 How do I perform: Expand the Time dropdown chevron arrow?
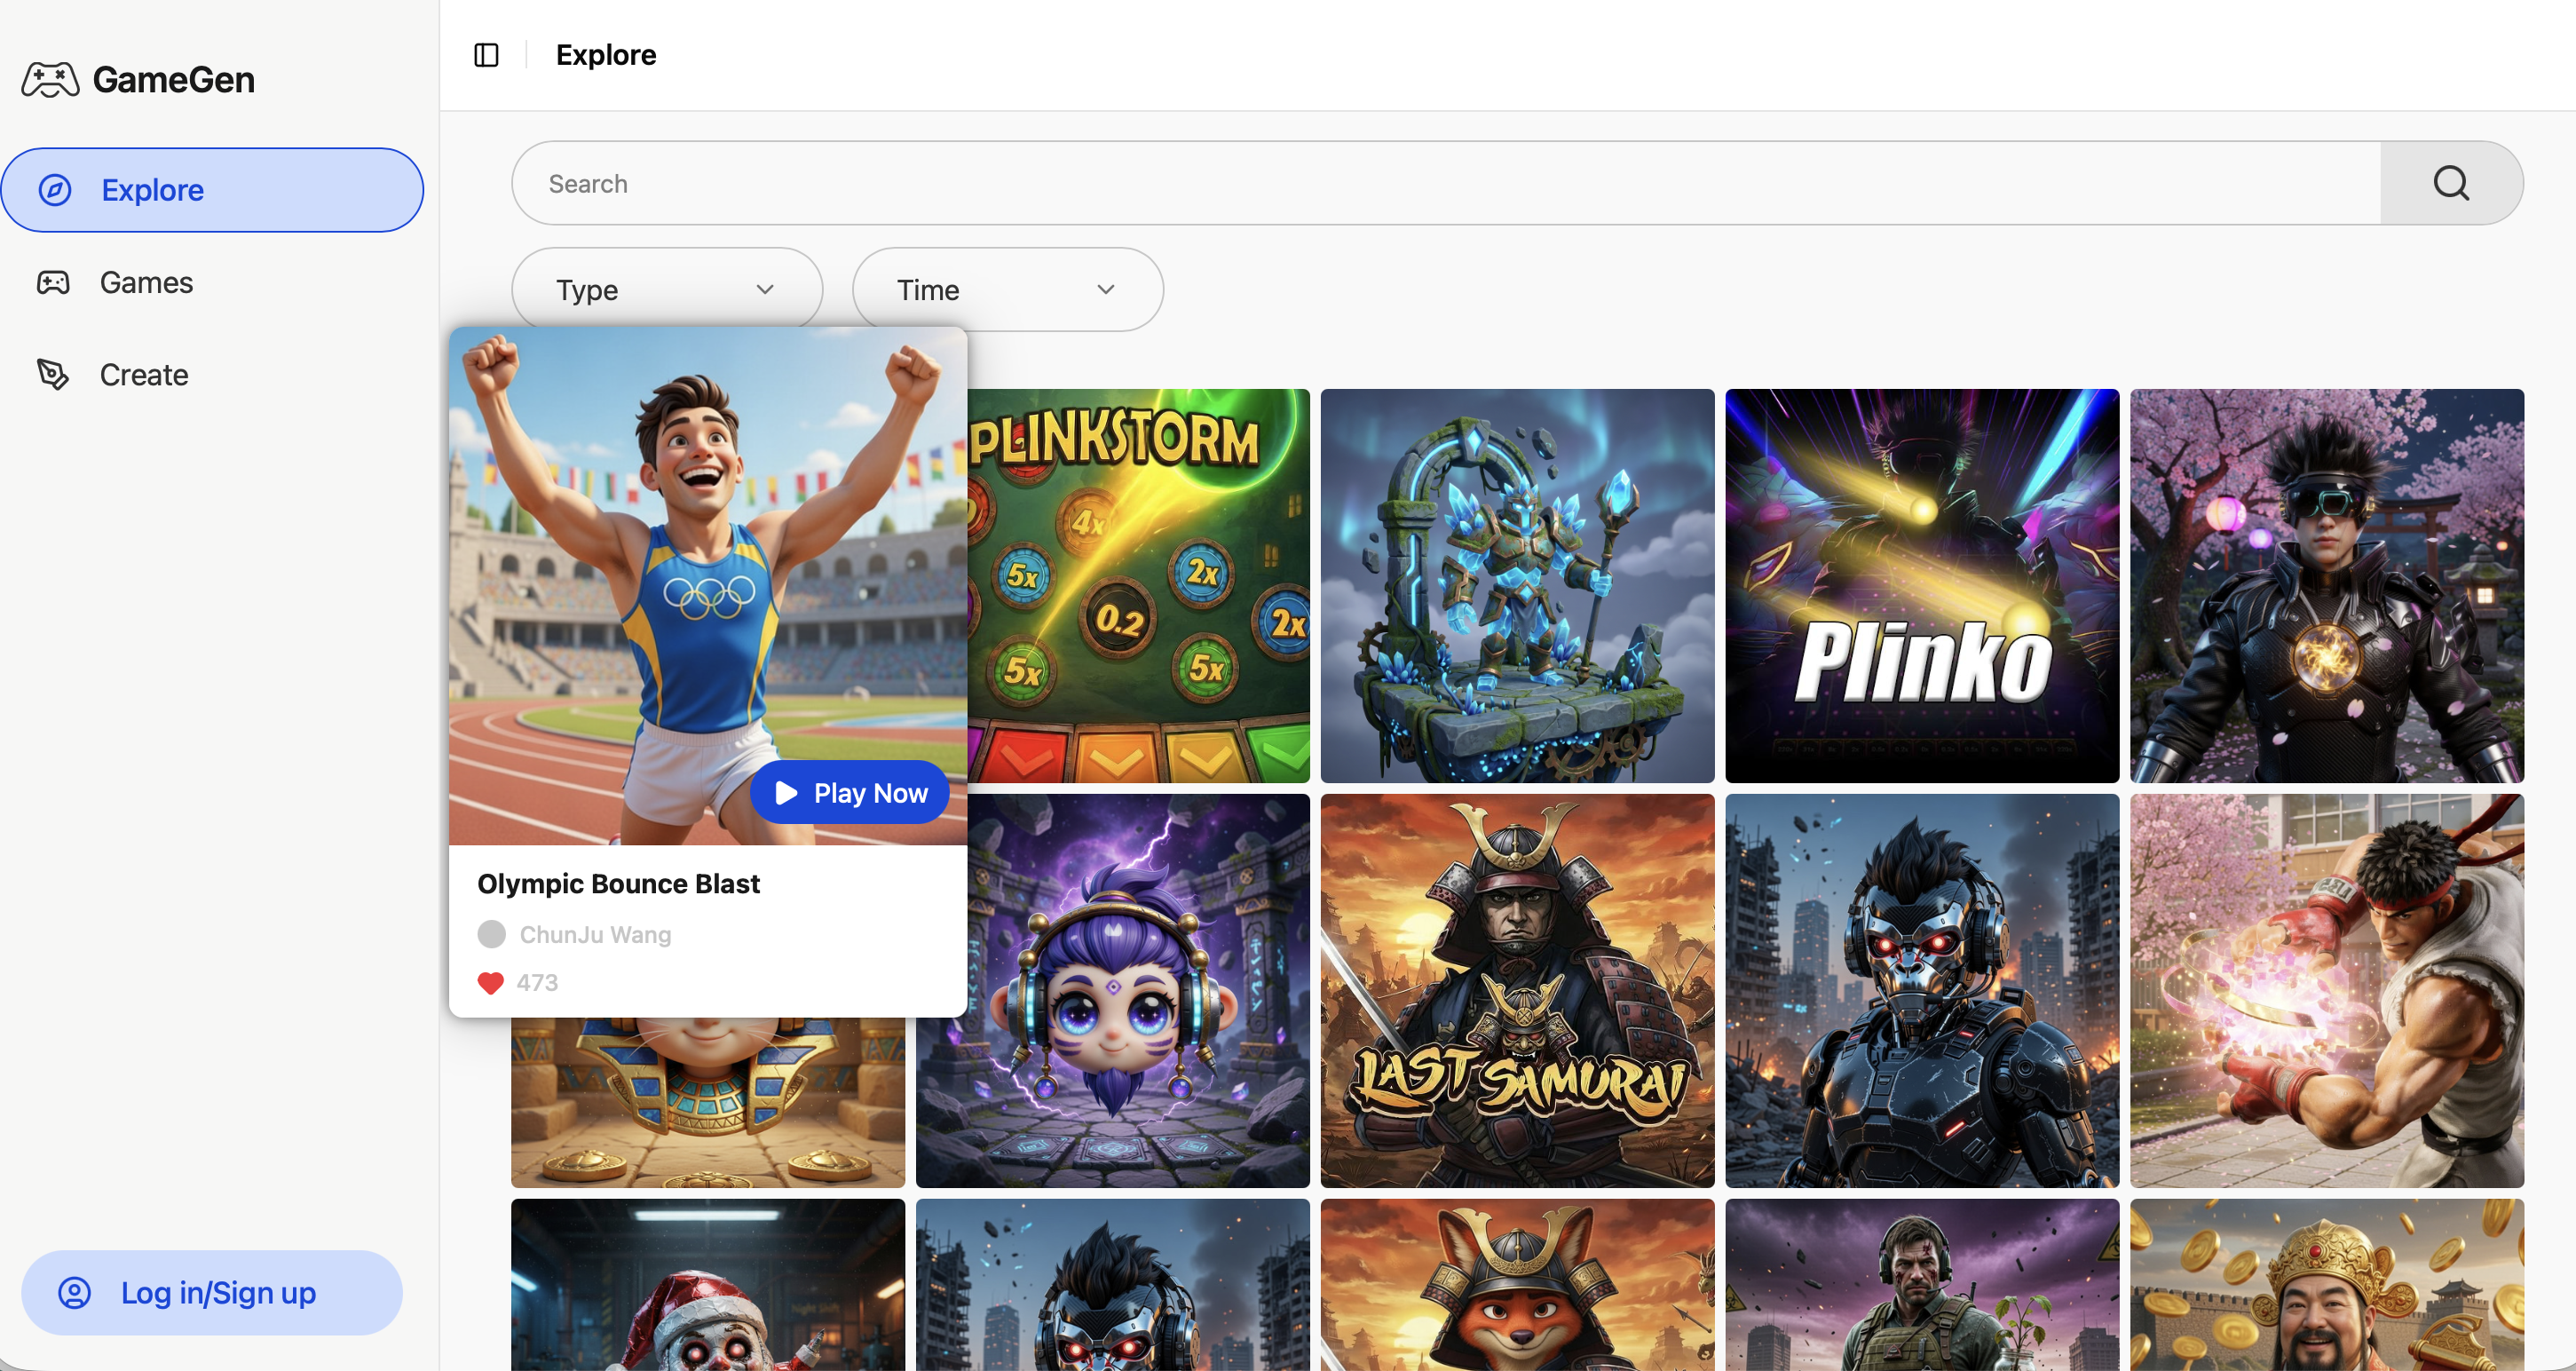click(1105, 290)
